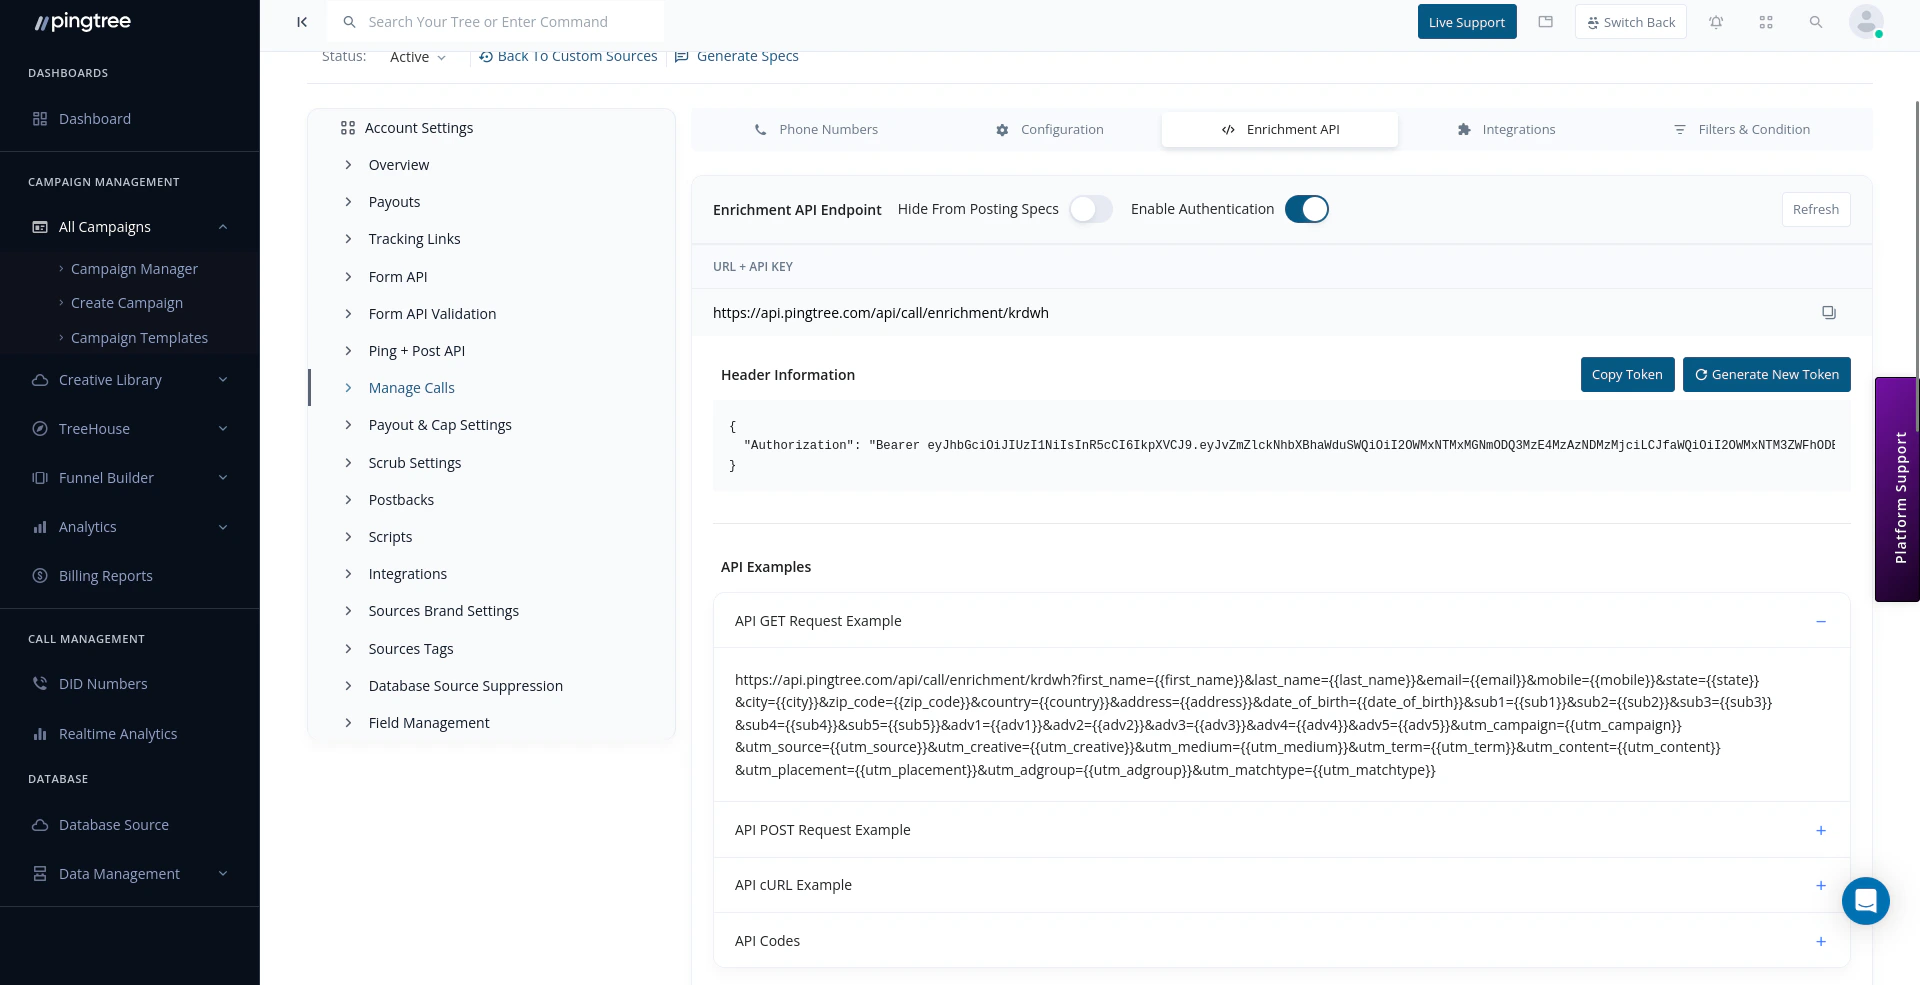The width and height of the screenshot is (1920, 985).
Task: Expand the Creative Library section
Action: (x=110, y=380)
